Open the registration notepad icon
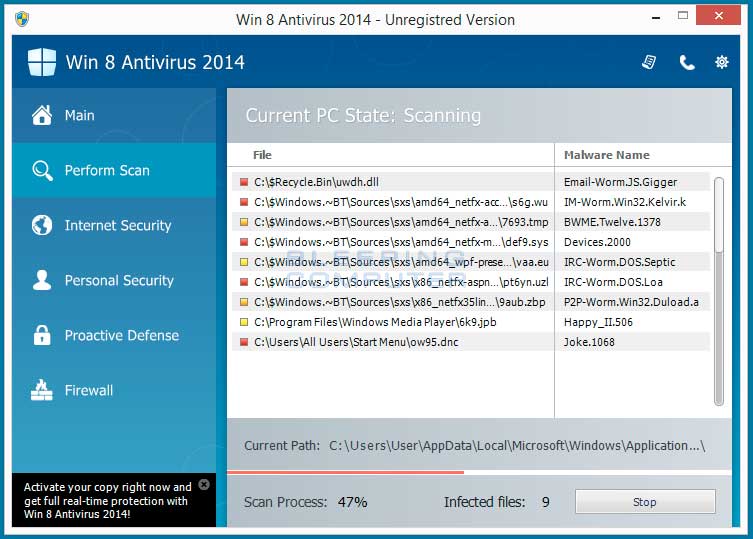Image resolution: width=753 pixels, height=539 pixels. click(649, 62)
